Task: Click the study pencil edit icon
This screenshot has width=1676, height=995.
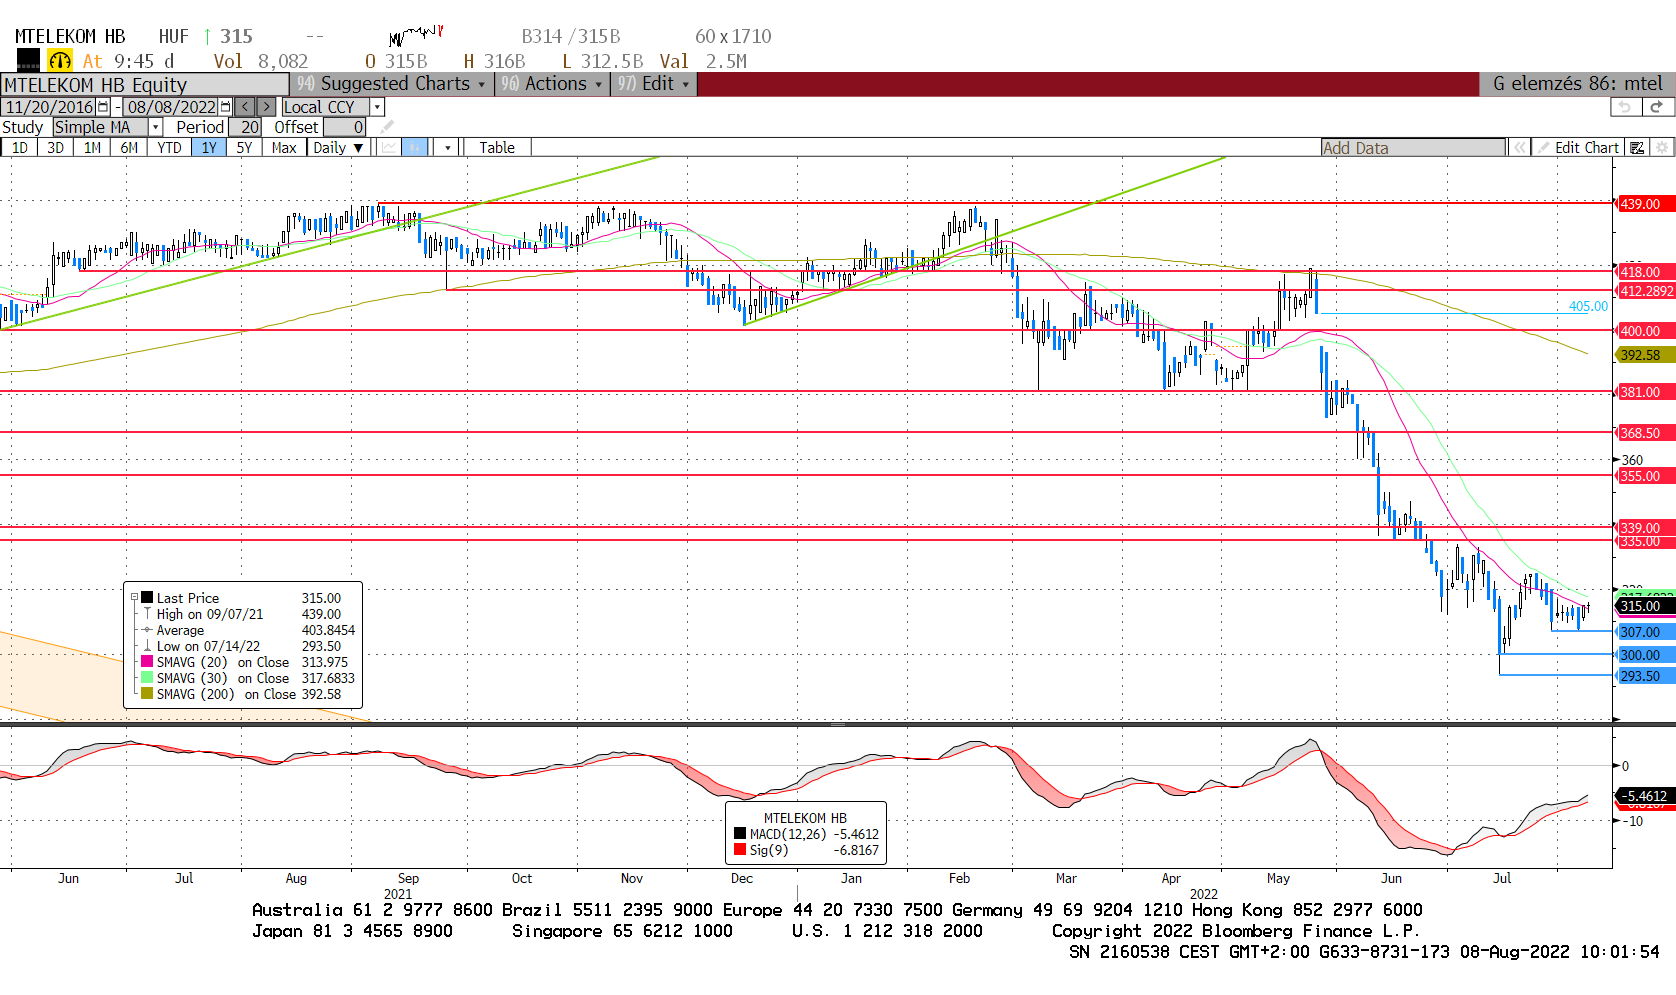Action: pos(387,127)
